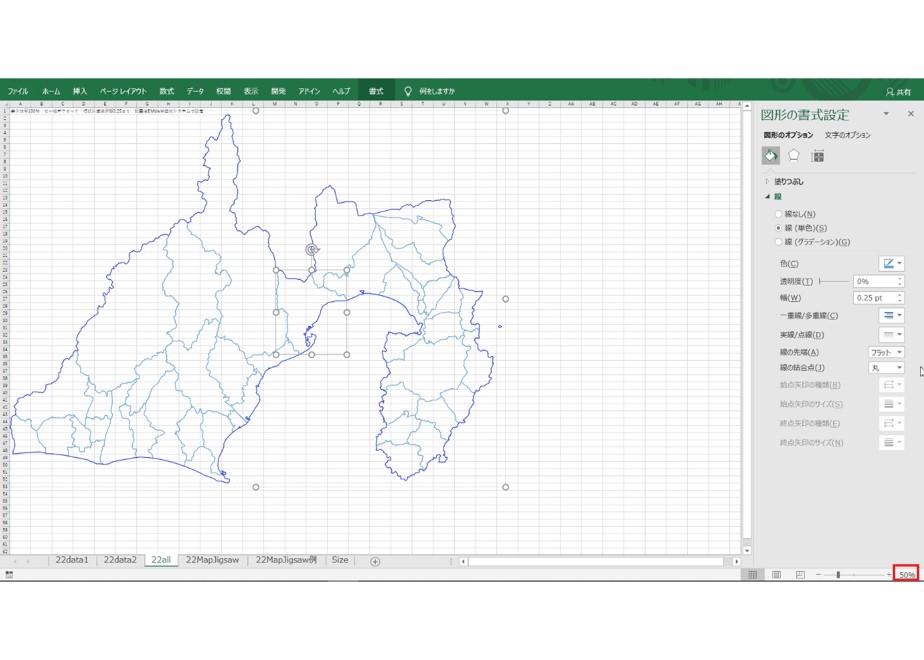Open the 線の結合点(J) dropdown
The image size is (924, 660).
coord(886,368)
